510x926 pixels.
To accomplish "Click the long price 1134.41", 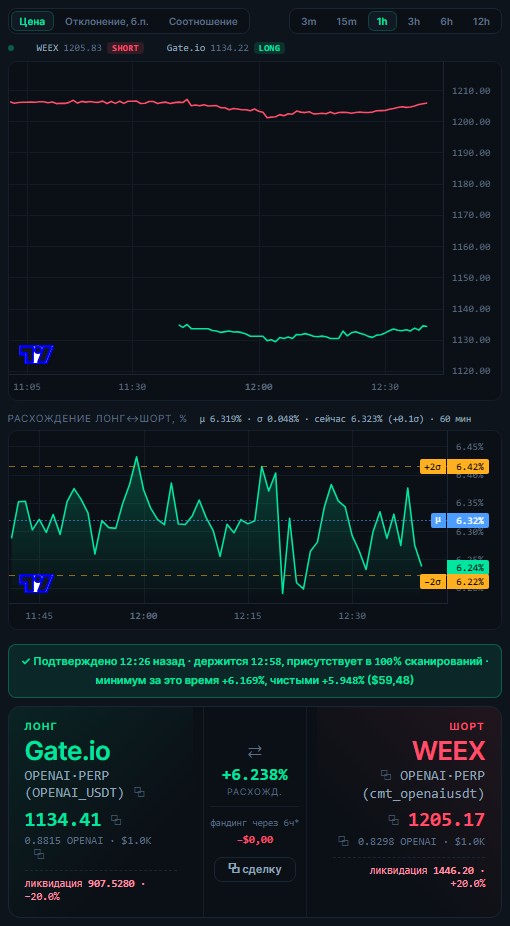I will pos(63,820).
